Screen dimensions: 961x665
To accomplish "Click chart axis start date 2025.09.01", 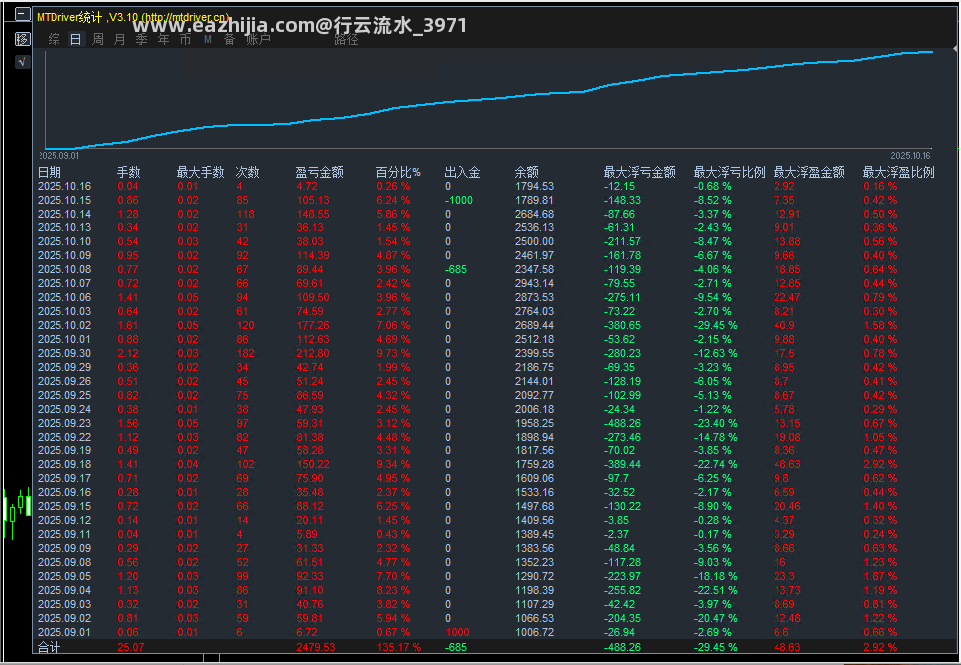I will [59, 156].
